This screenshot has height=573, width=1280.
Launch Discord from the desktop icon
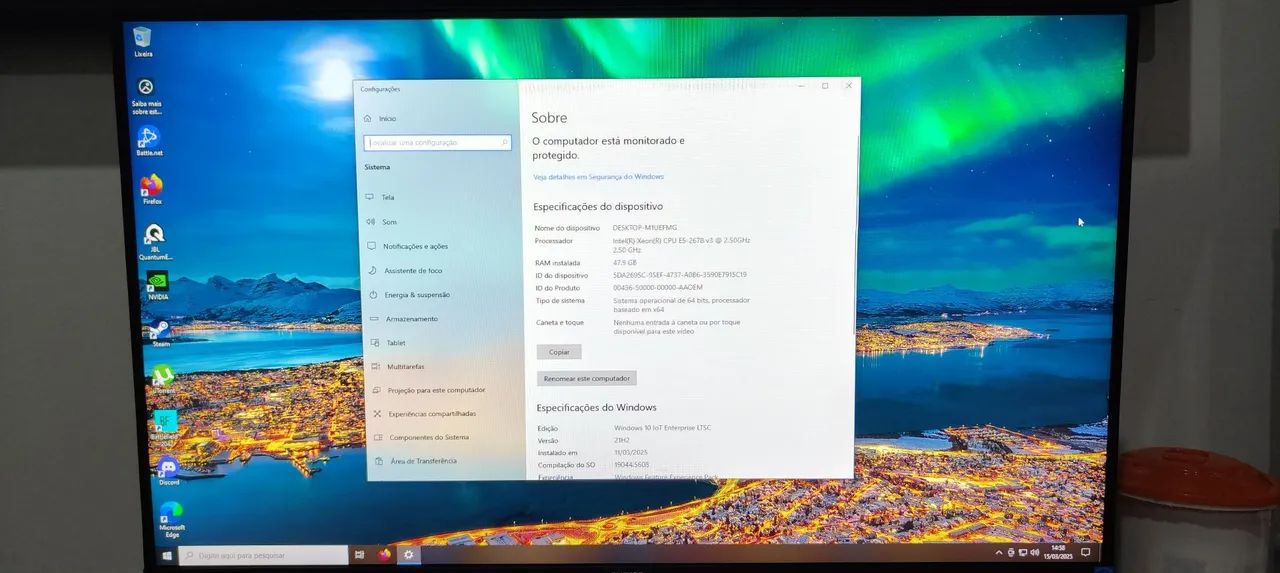click(x=168, y=468)
